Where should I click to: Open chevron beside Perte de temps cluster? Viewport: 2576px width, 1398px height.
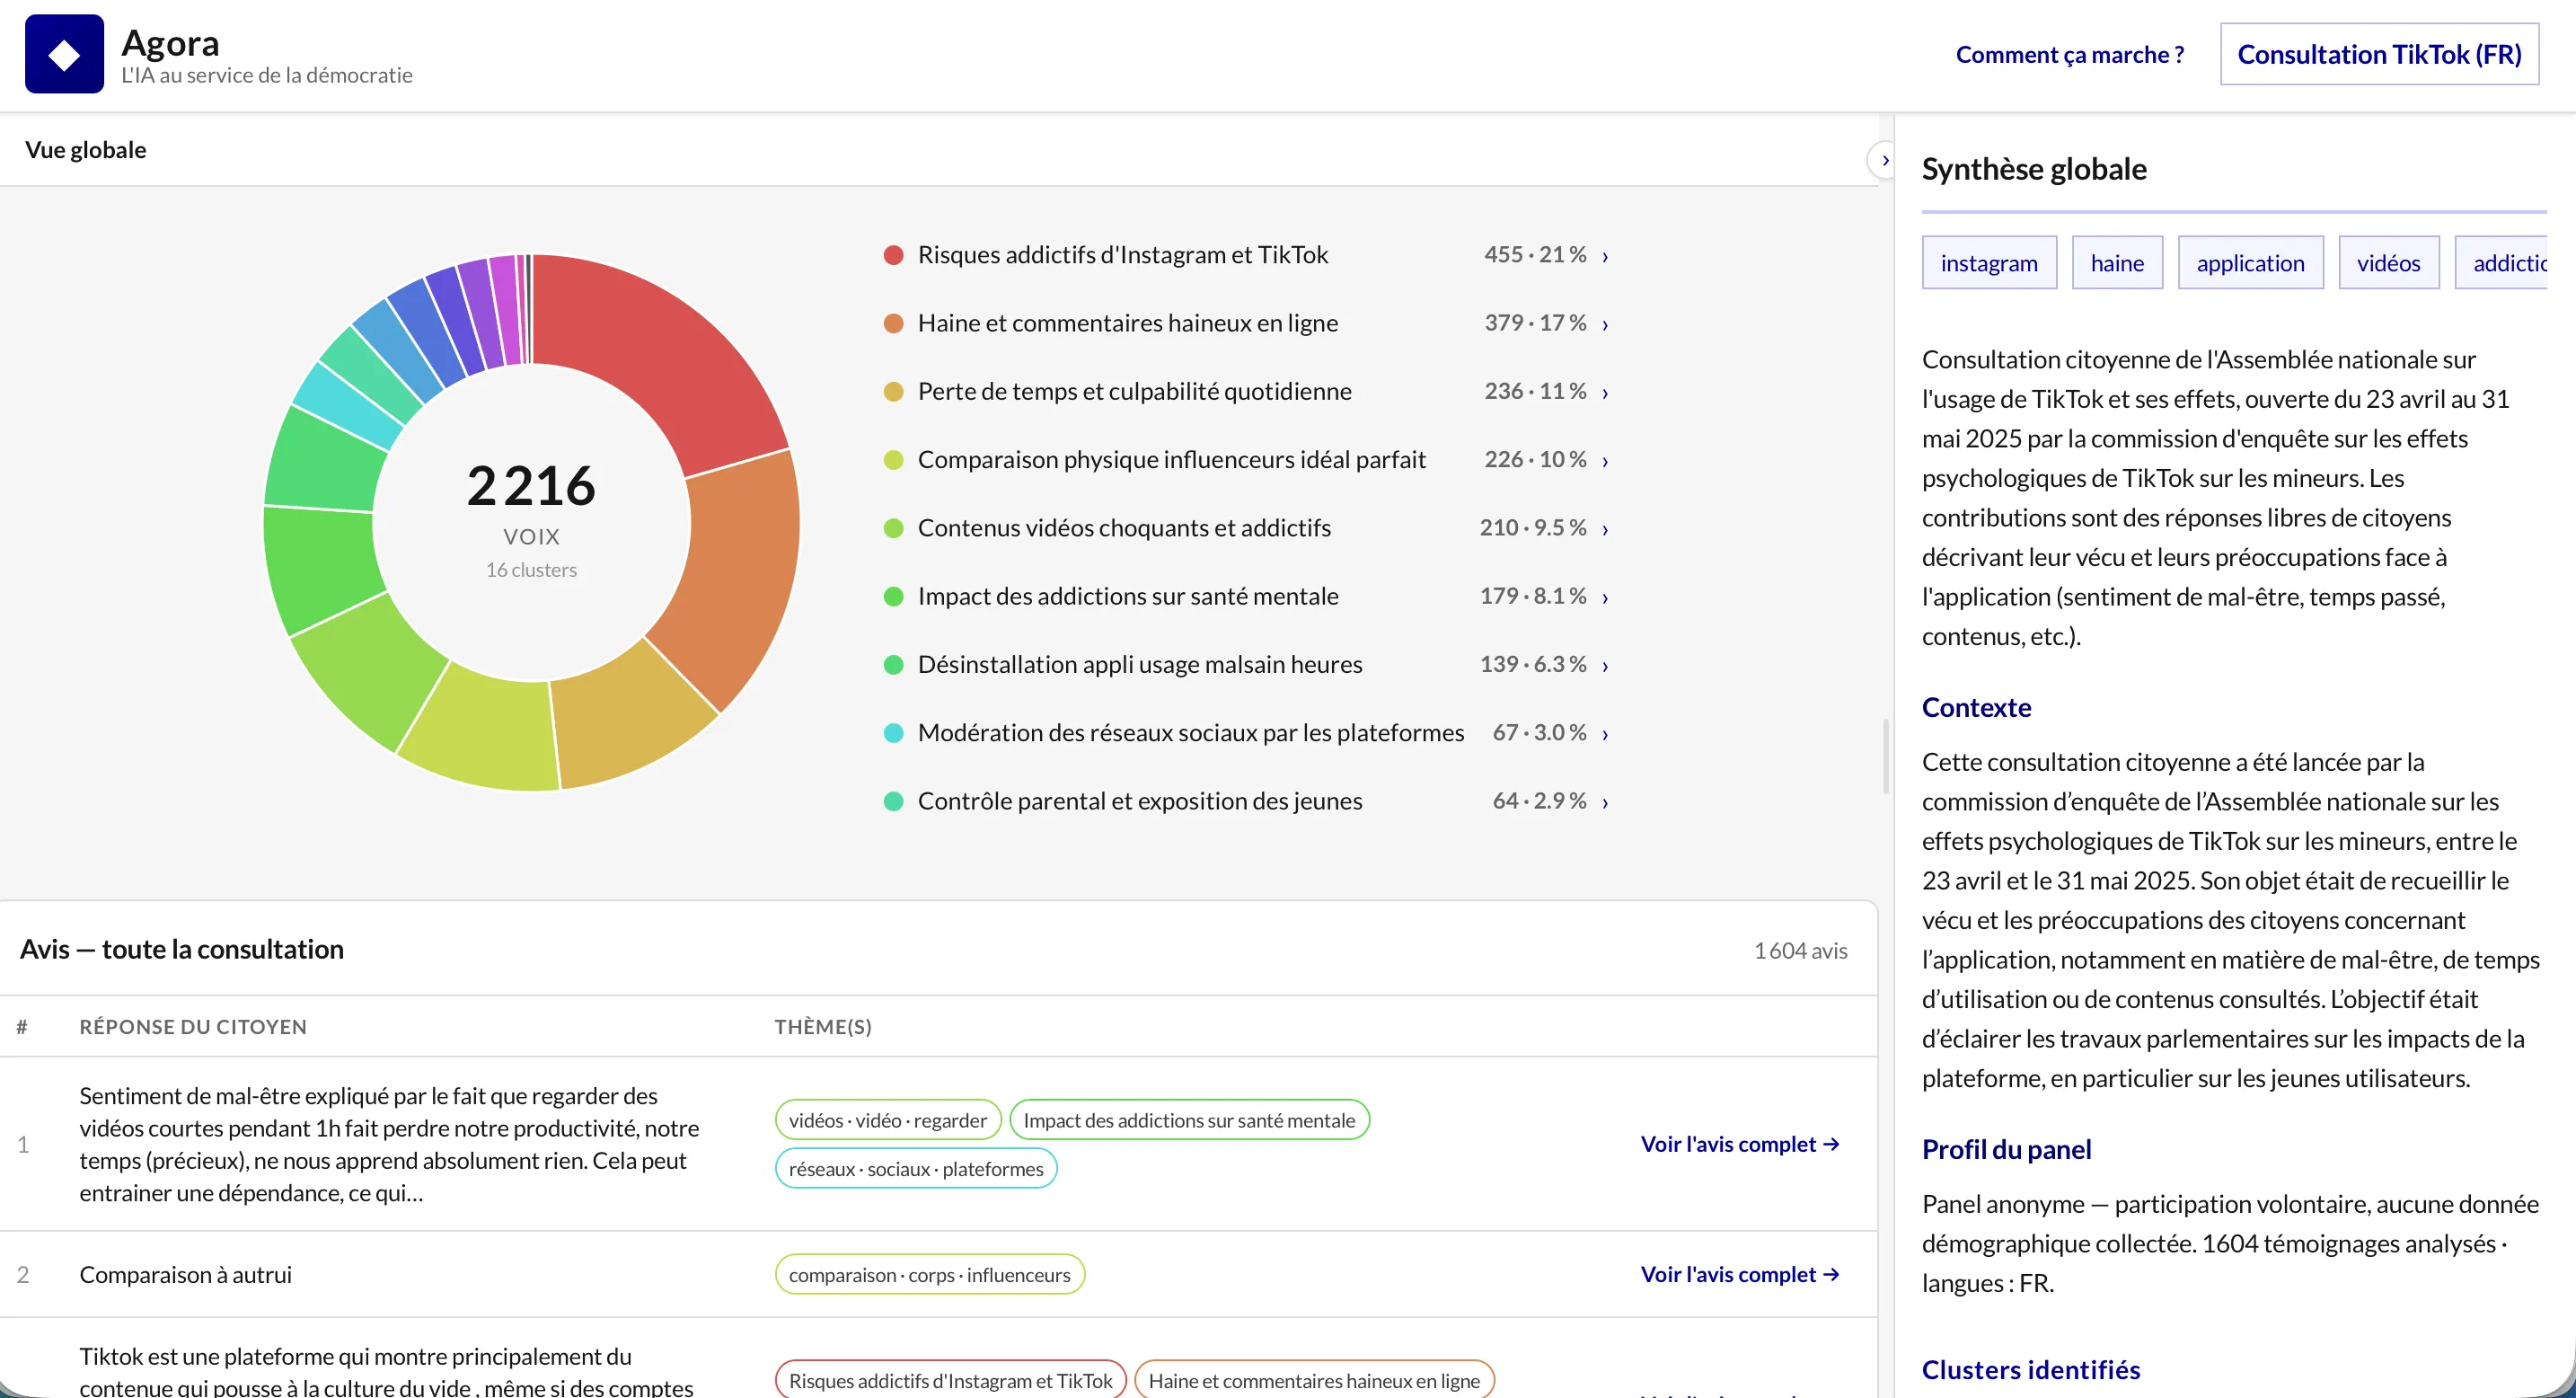pyautogui.click(x=1605, y=392)
